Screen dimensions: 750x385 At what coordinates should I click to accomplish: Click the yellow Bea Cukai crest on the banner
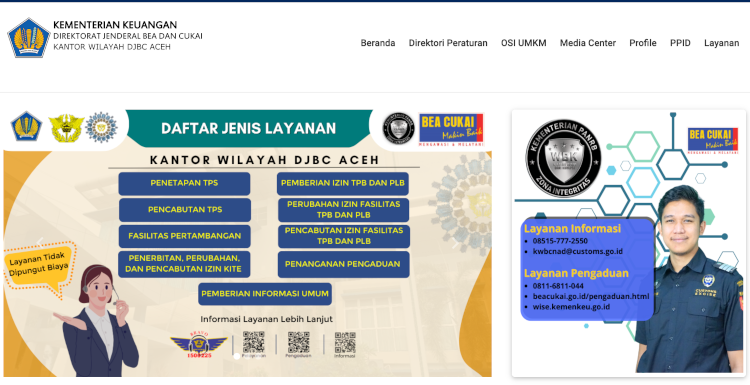pyautogui.click(x=66, y=128)
